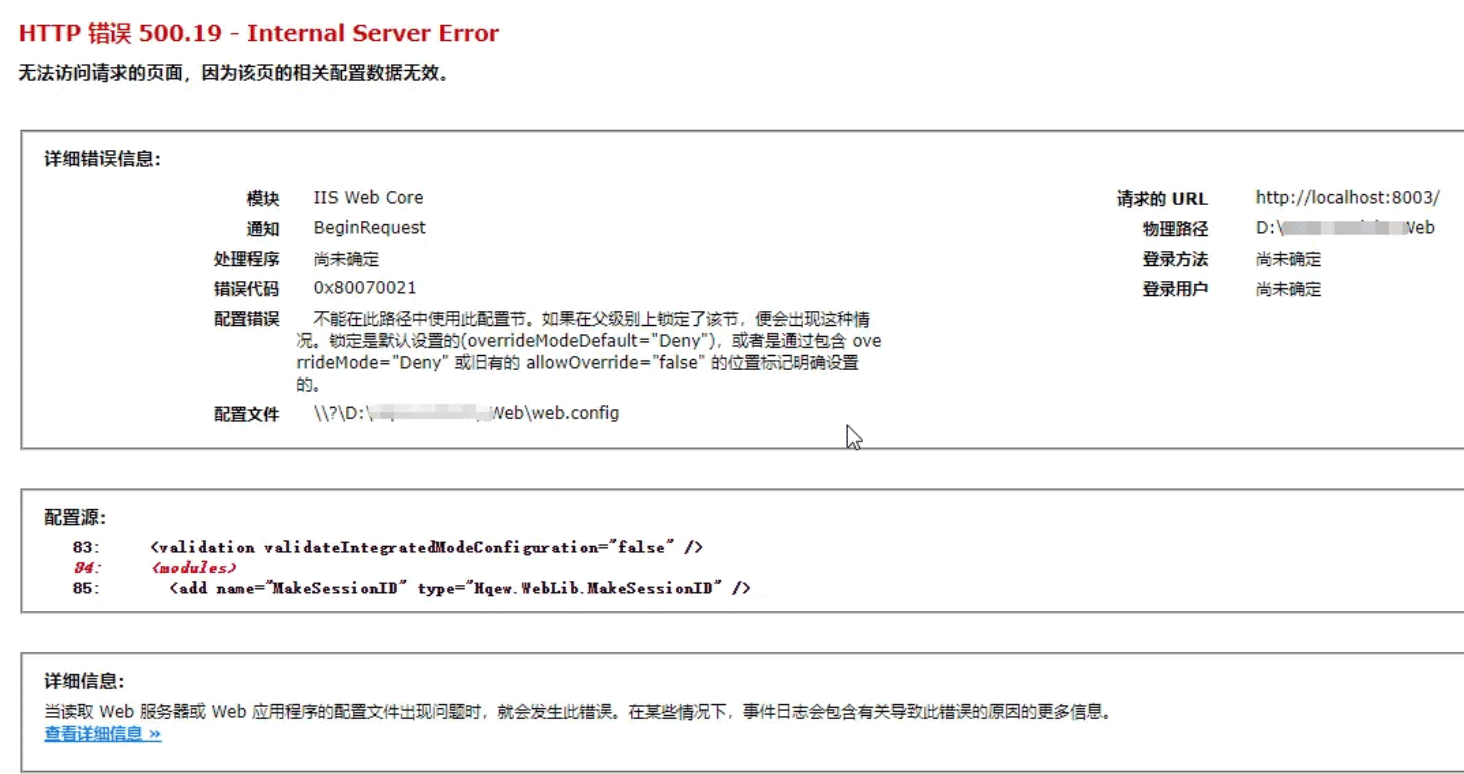Click the 处理程序 label
1464x774 pixels.
(247, 259)
